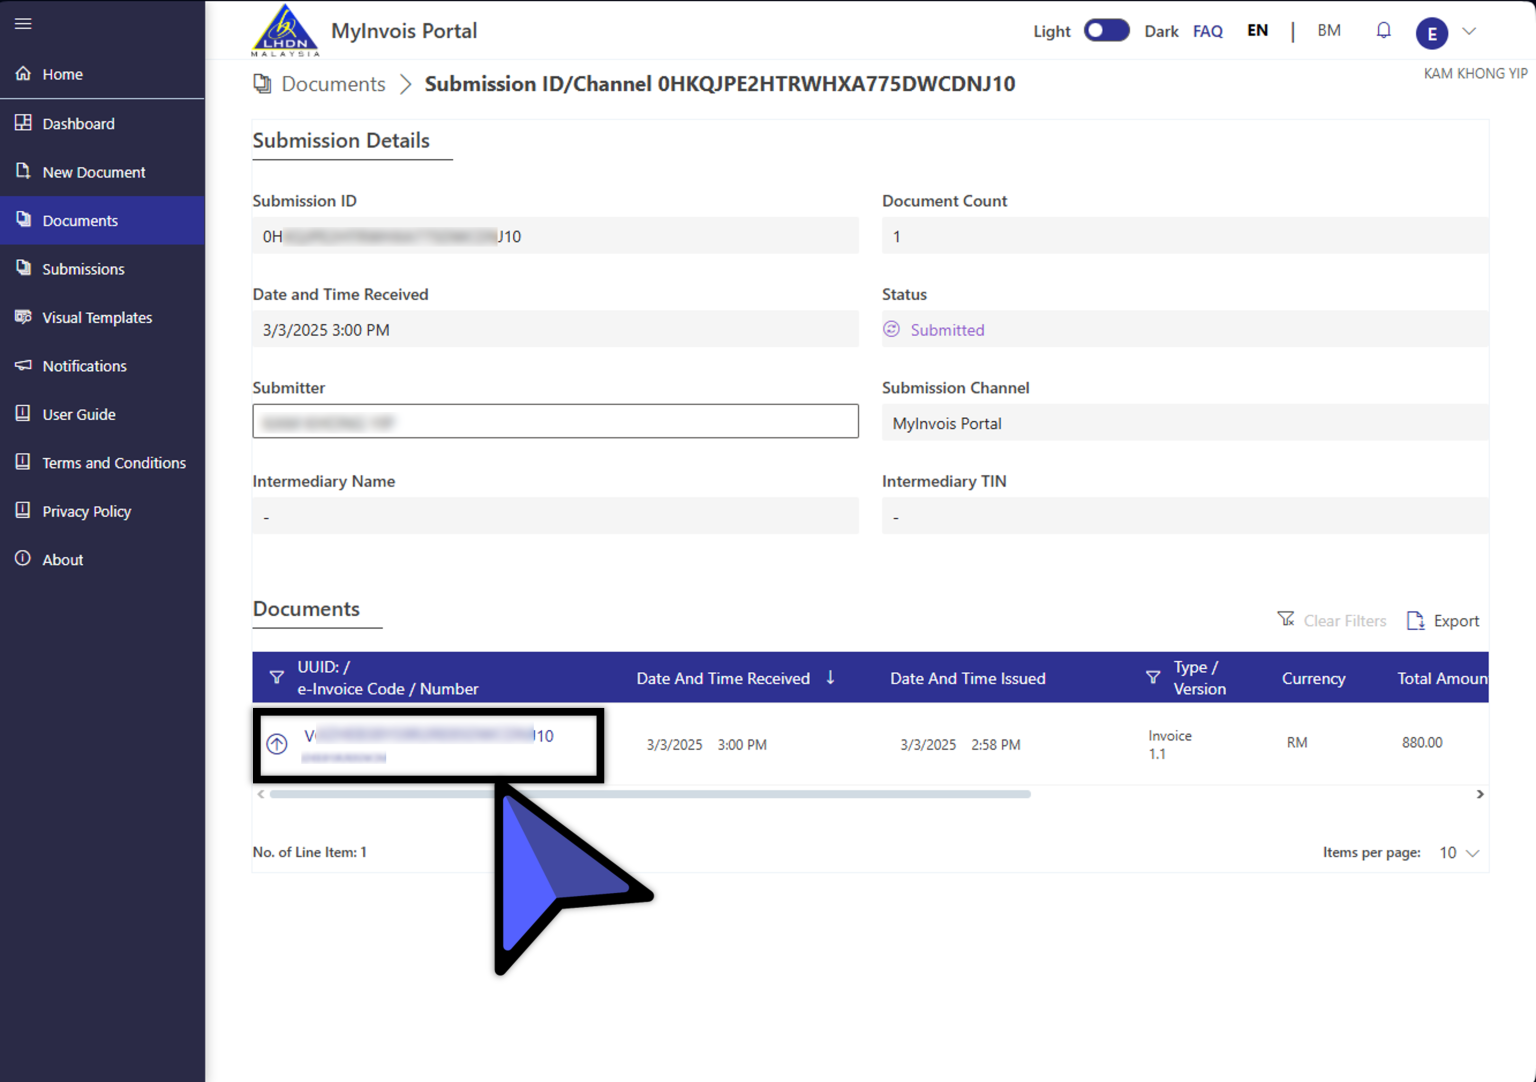
Task: Select New Document in the sidebar
Action: [x=94, y=172]
